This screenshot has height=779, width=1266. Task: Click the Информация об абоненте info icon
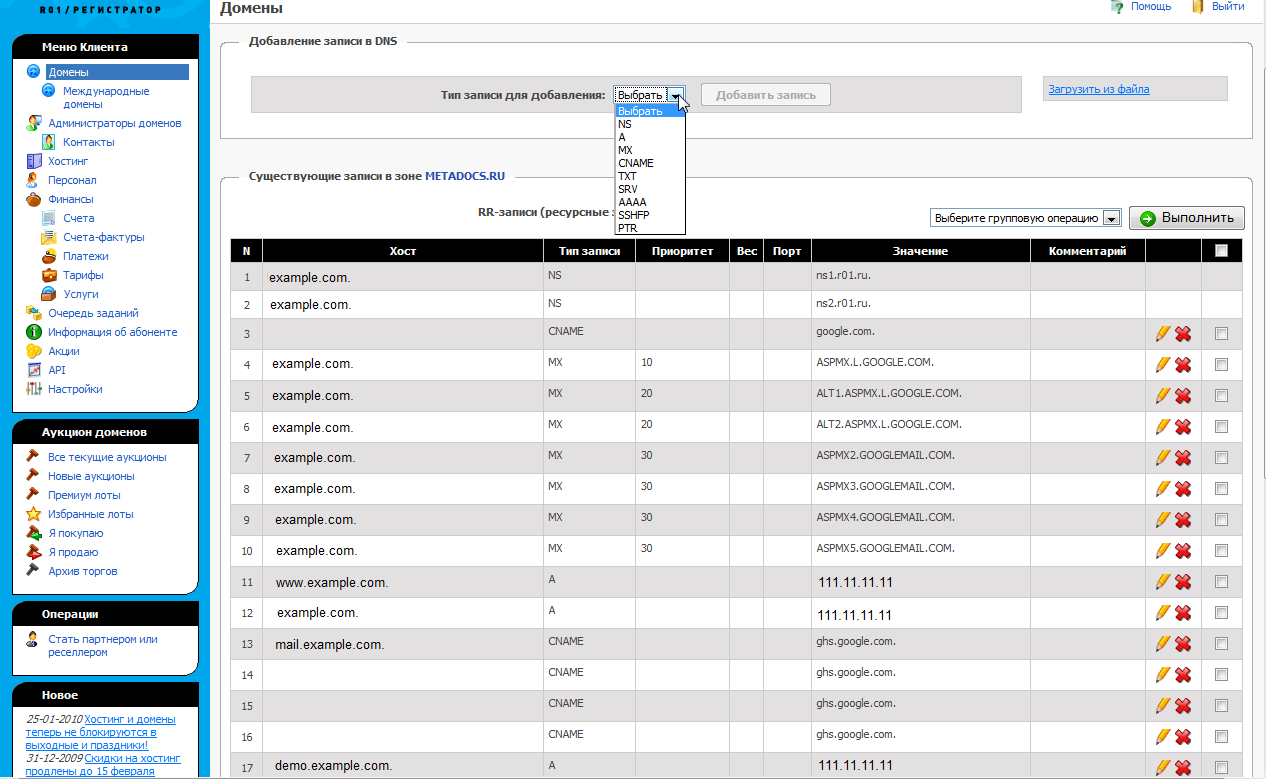click(x=34, y=332)
